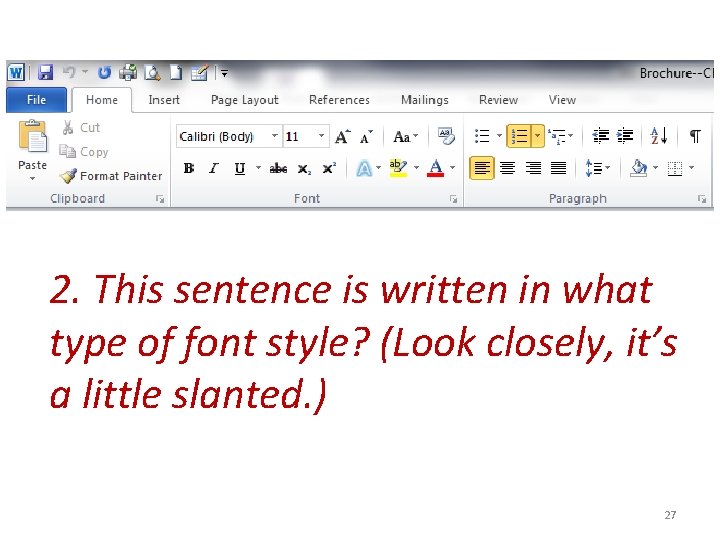Open the font name dropdown arrow

[x=275, y=136]
